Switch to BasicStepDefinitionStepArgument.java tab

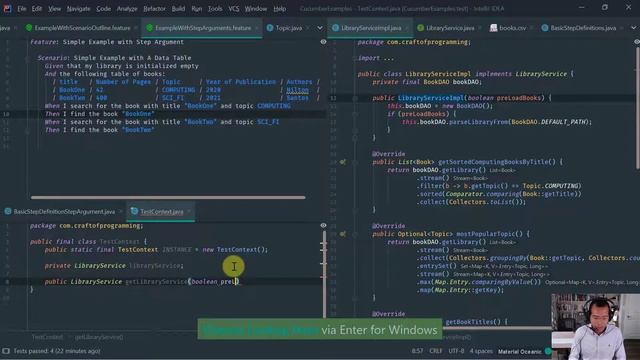(x=64, y=212)
